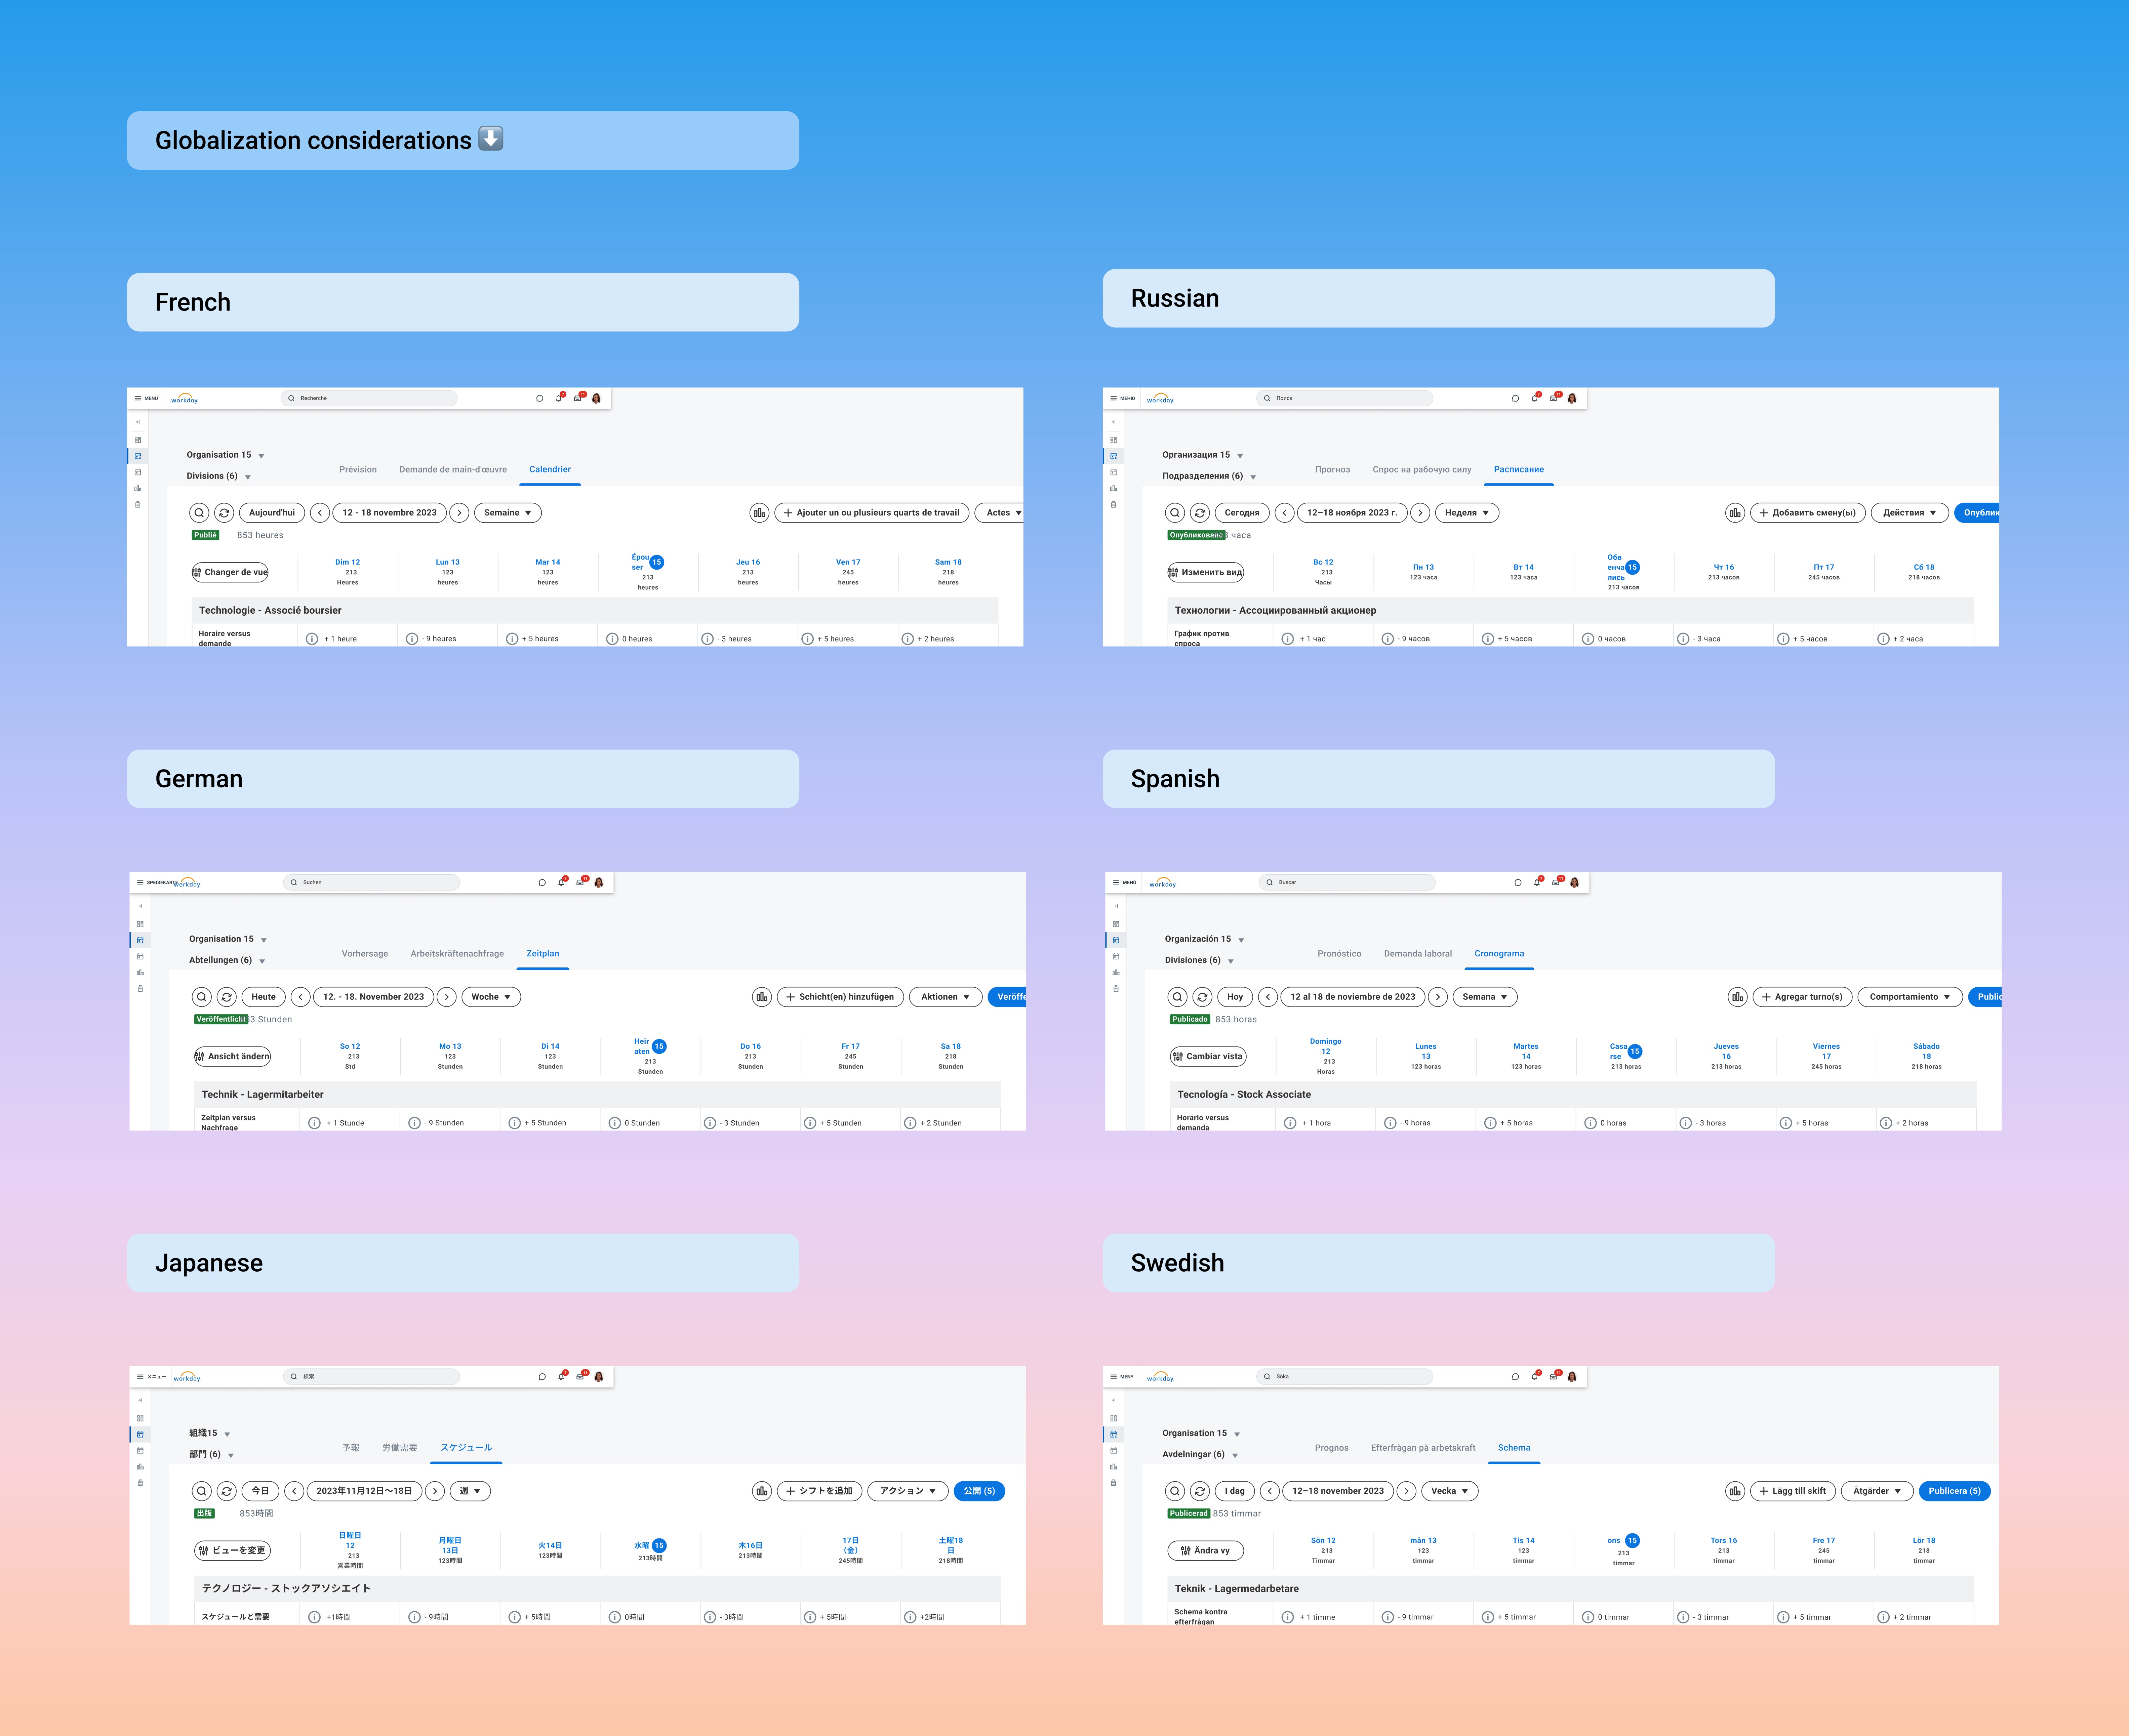Open the bar chart icon next to Добавить смену(ы)
This screenshot has width=2129, height=1736.
point(1735,513)
